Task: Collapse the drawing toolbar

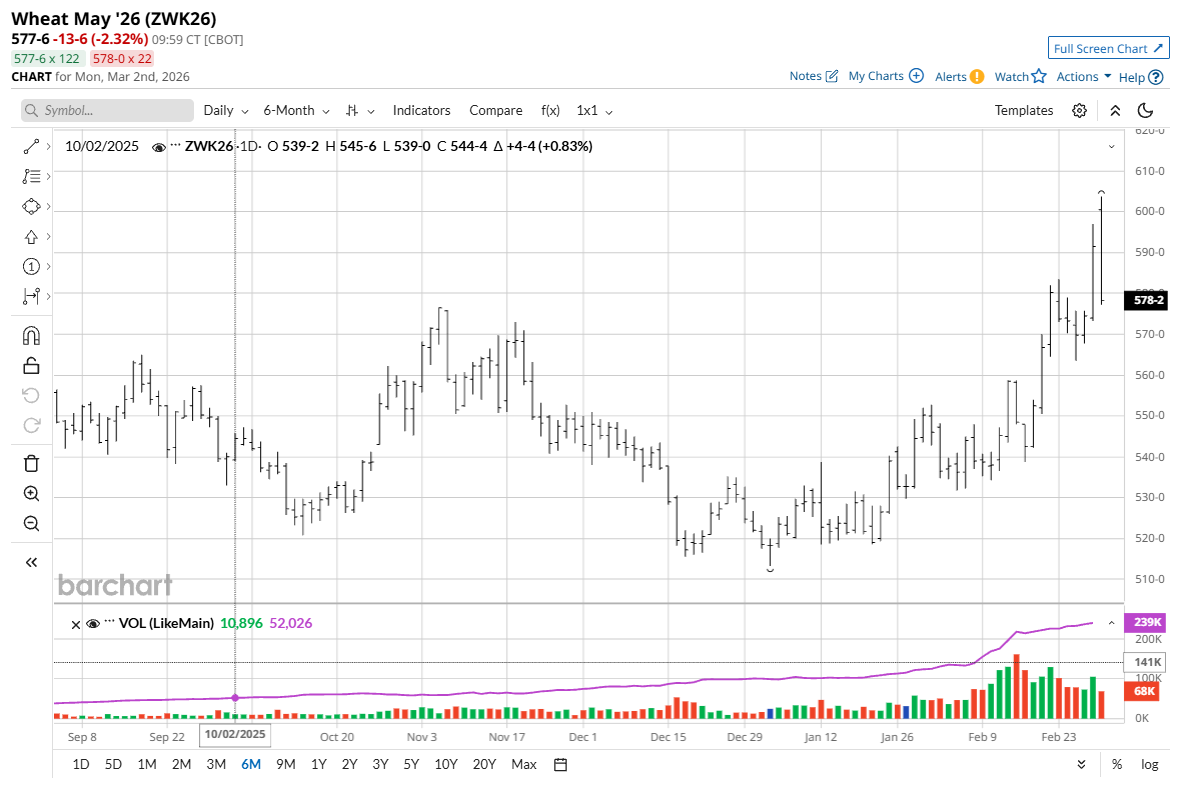Action: [x=31, y=562]
